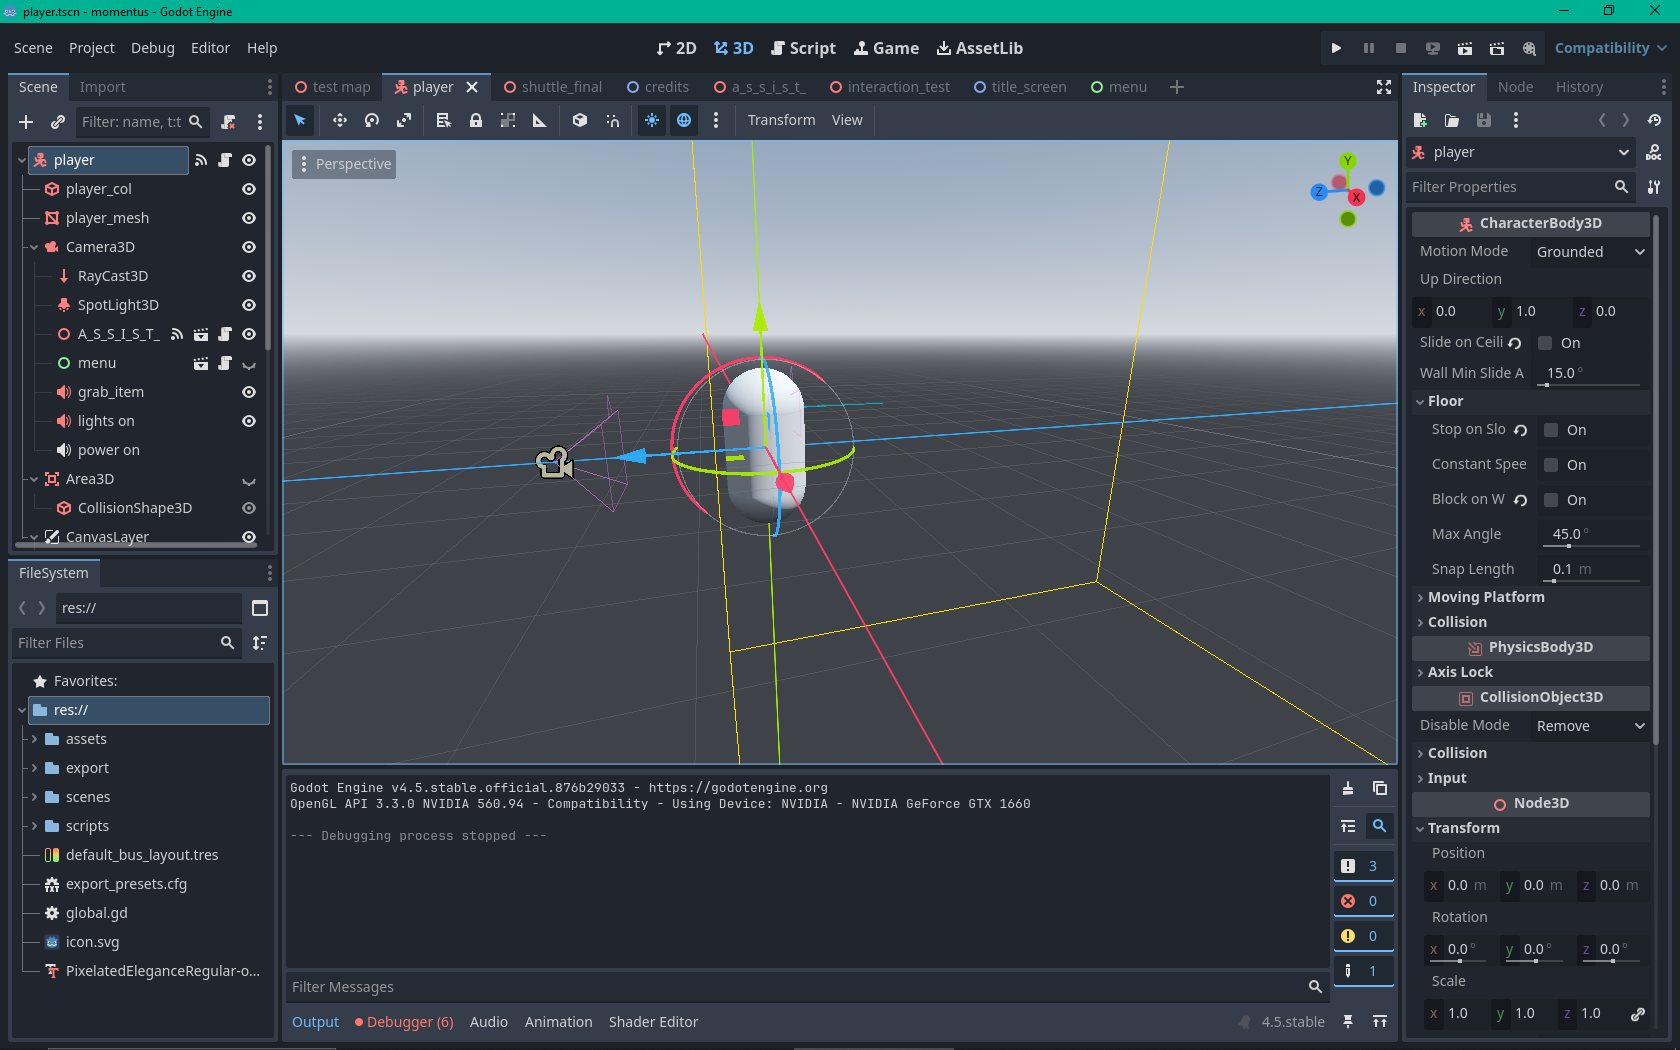The width and height of the screenshot is (1680, 1050).
Task: Click the Add Child Node plus icon
Action: click(x=26, y=122)
